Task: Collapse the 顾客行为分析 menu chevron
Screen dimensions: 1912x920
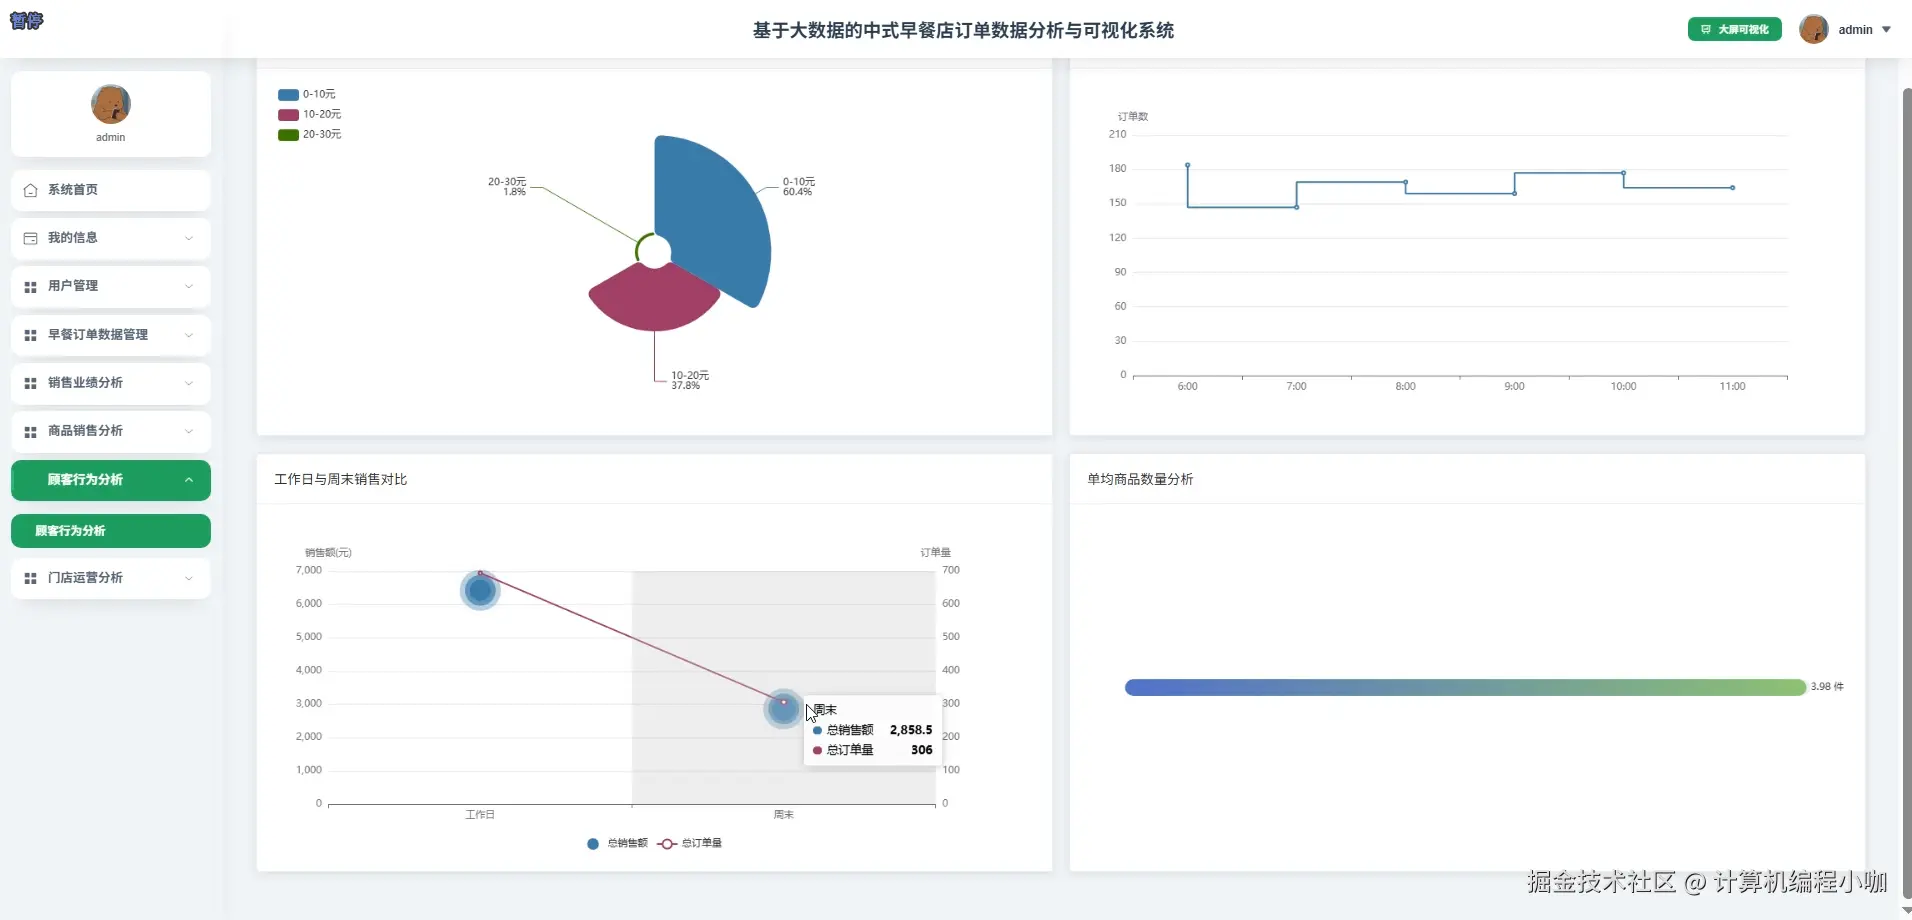Action: (189, 480)
